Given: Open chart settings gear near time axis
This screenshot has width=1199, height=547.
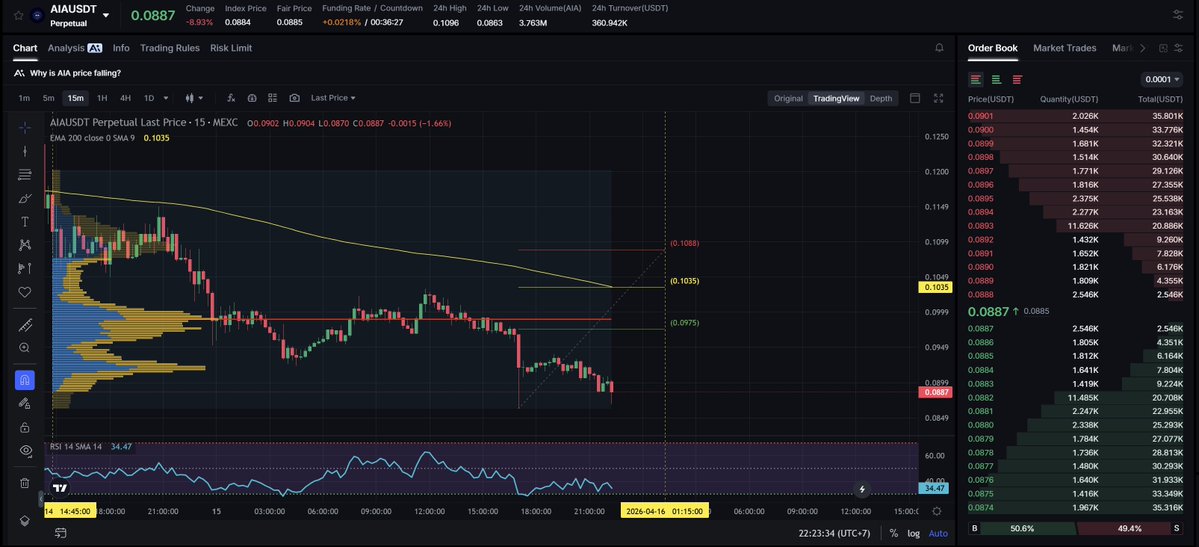Looking at the screenshot, I should 937,511.
